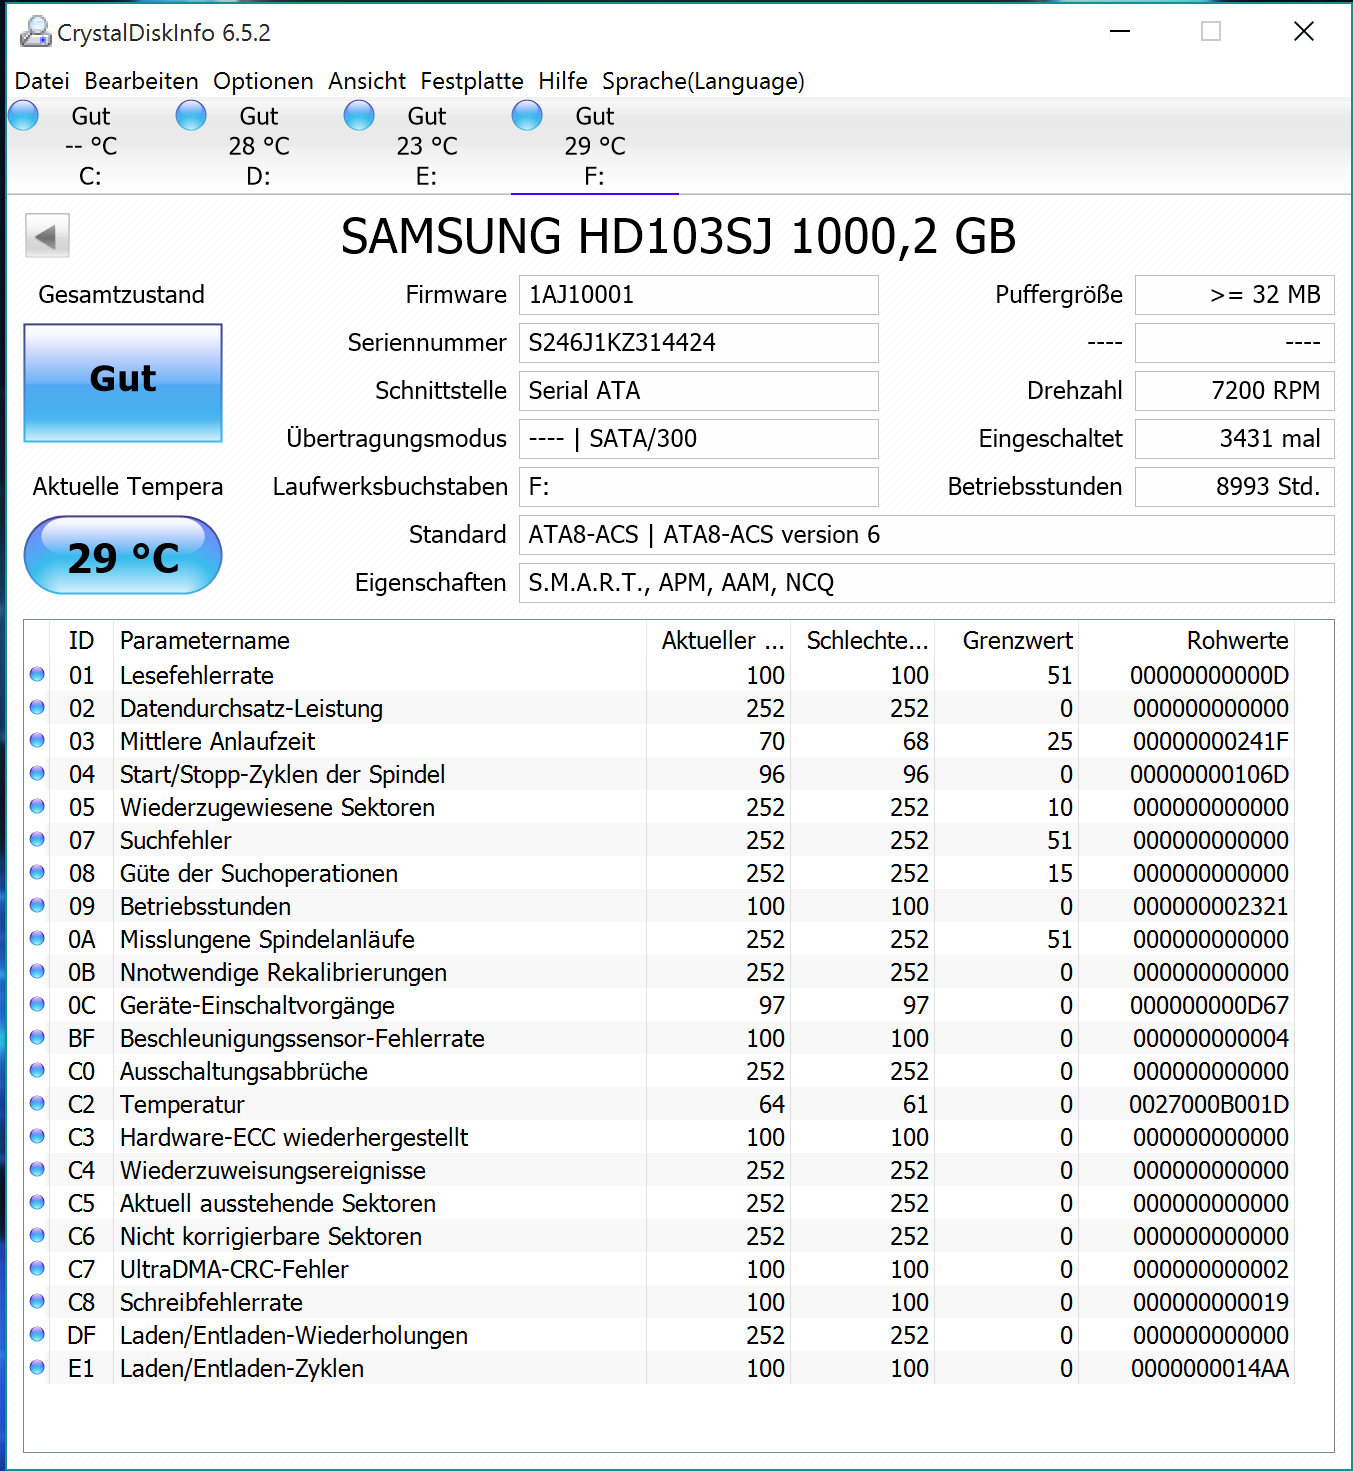Image resolution: width=1353 pixels, height=1471 pixels.
Task: Click status dot for Schreibfehlerrate row
Action: pyautogui.click(x=37, y=1301)
